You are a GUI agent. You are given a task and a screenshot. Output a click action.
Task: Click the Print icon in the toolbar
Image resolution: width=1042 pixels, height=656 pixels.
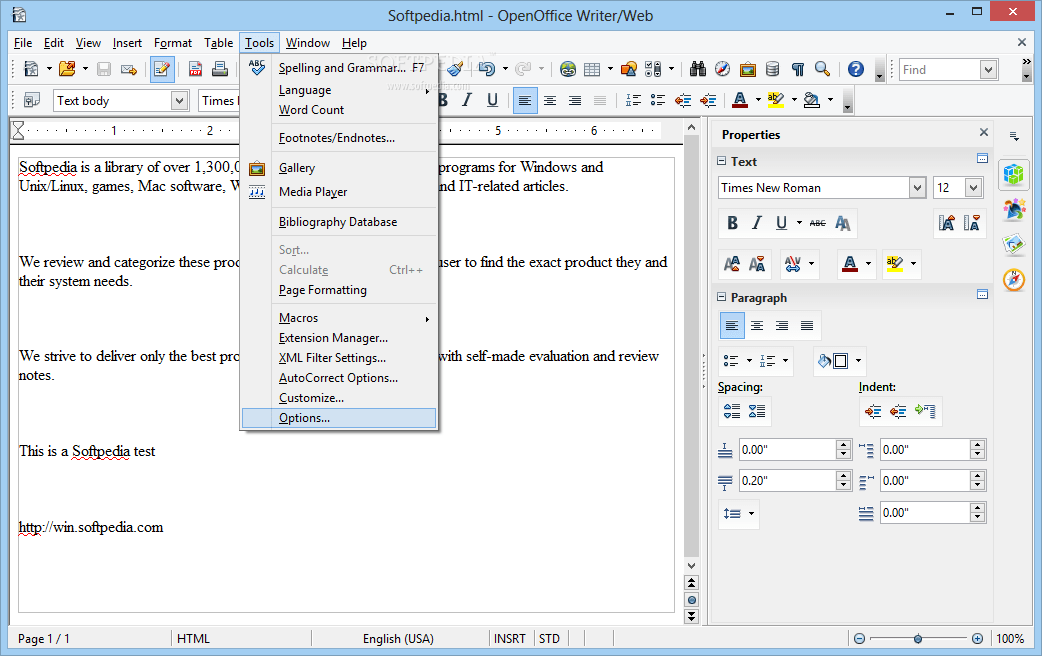pos(220,69)
